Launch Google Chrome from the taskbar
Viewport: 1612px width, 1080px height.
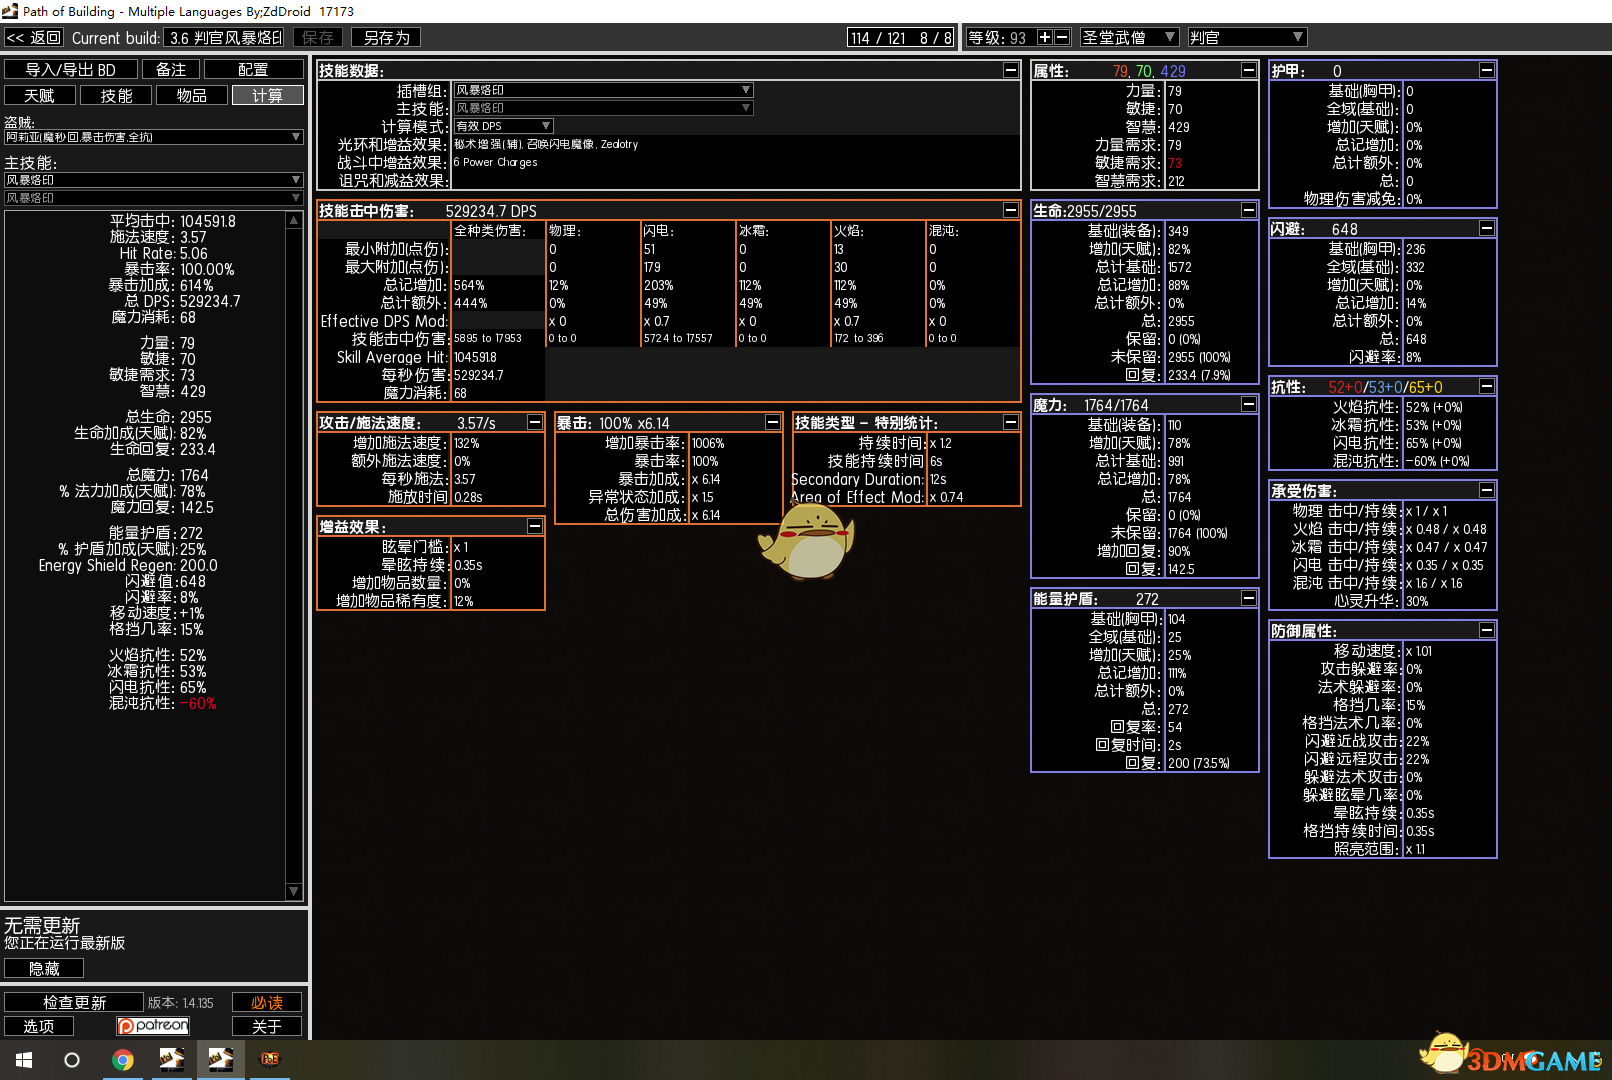tap(122, 1060)
